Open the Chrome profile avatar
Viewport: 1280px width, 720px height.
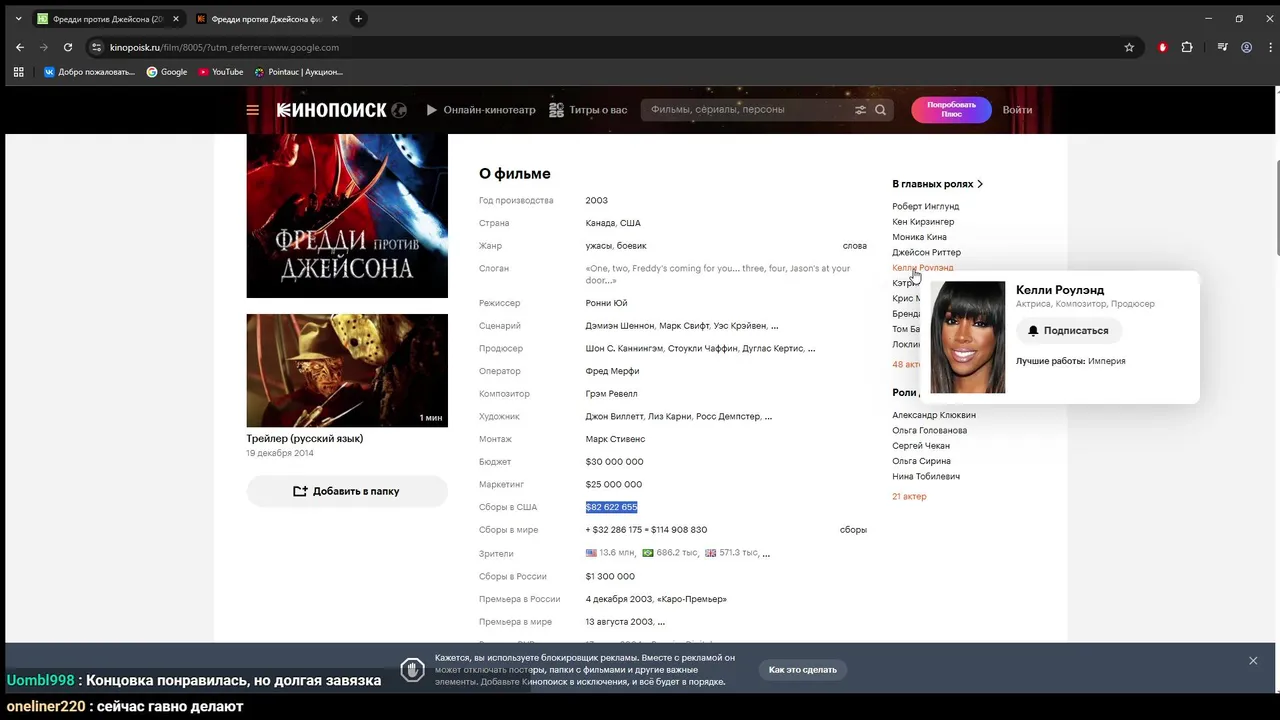click(1246, 47)
